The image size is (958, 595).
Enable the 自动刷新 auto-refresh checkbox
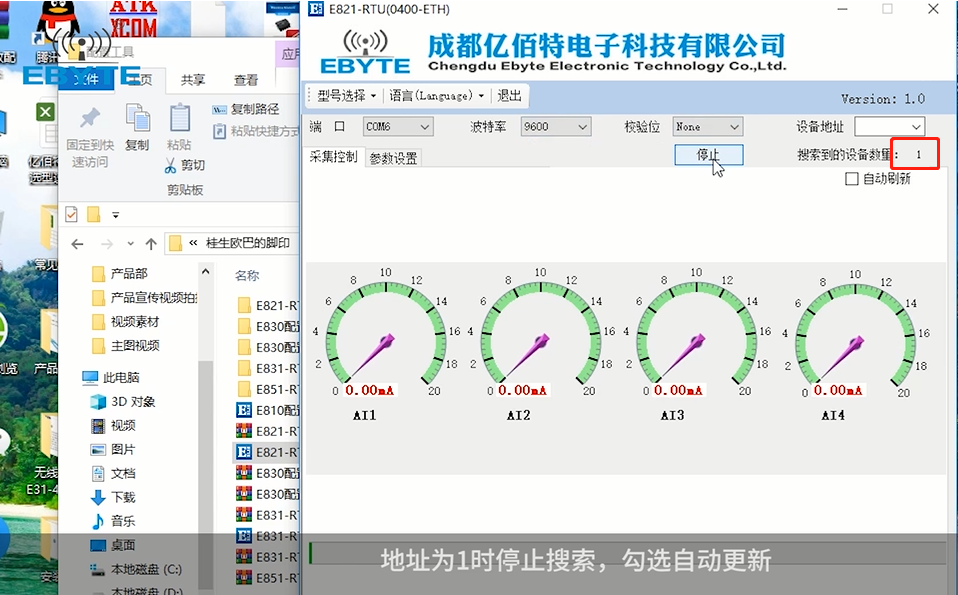click(x=852, y=178)
